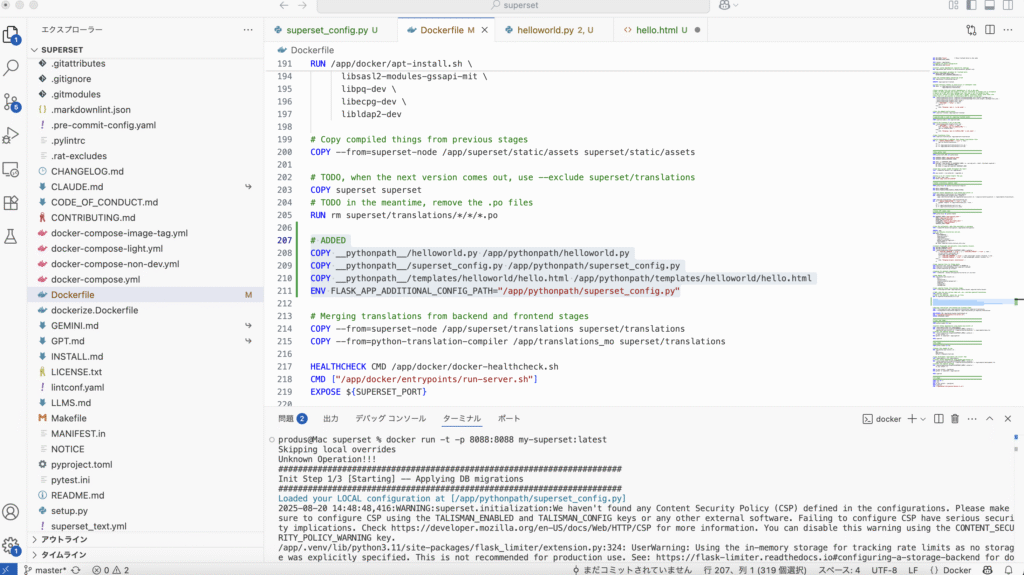Open the Remote Explorer icon
This screenshot has width=1024, height=575.
(12, 169)
